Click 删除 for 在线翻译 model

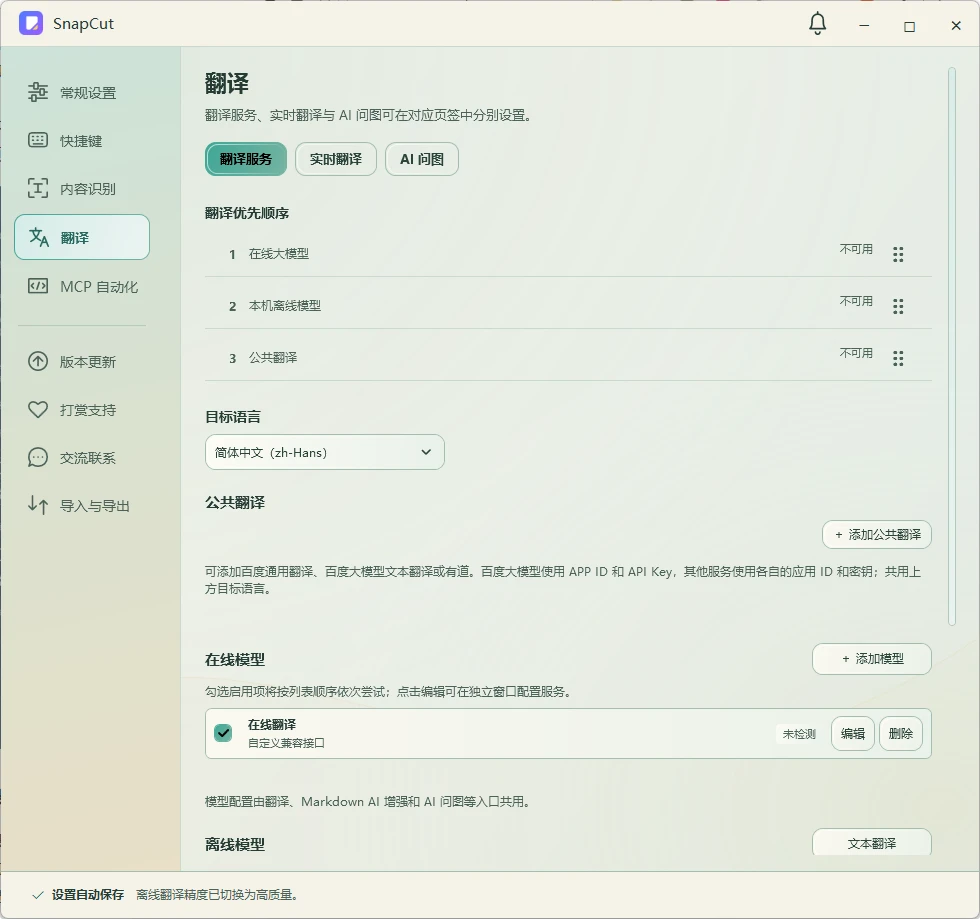(x=901, y=733)
